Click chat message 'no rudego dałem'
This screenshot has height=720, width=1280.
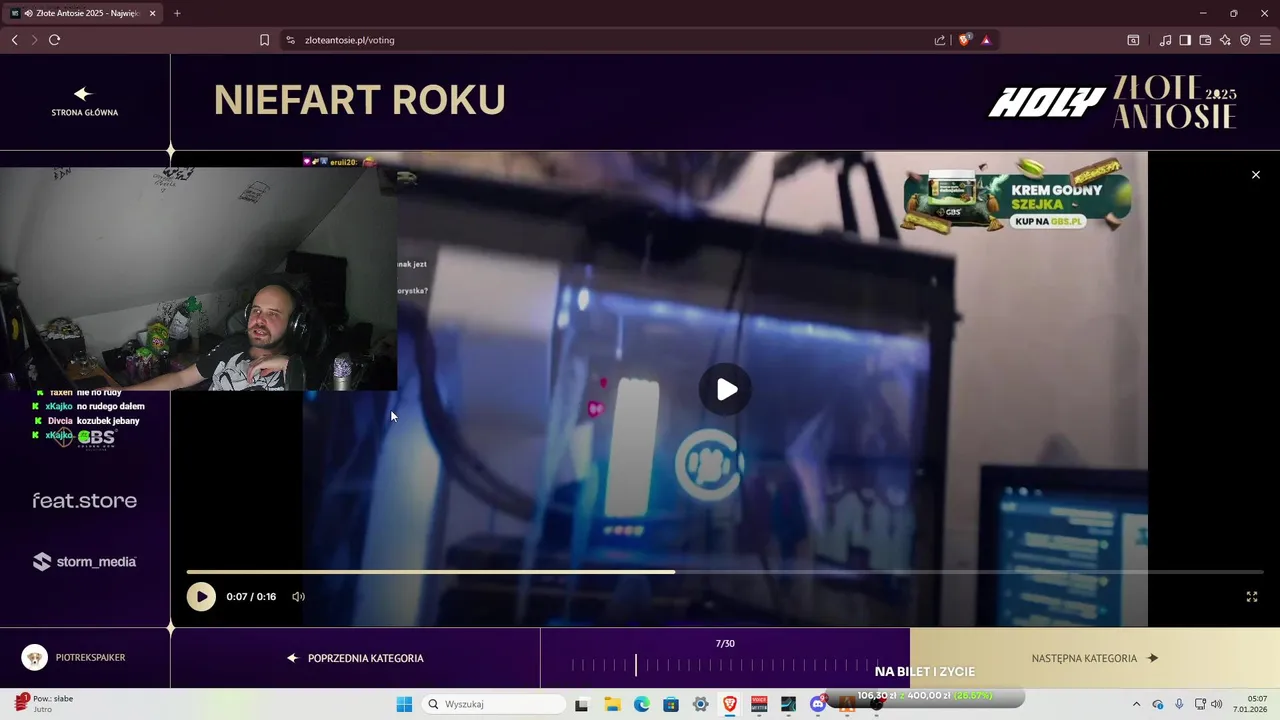click(x=110, y=406)
